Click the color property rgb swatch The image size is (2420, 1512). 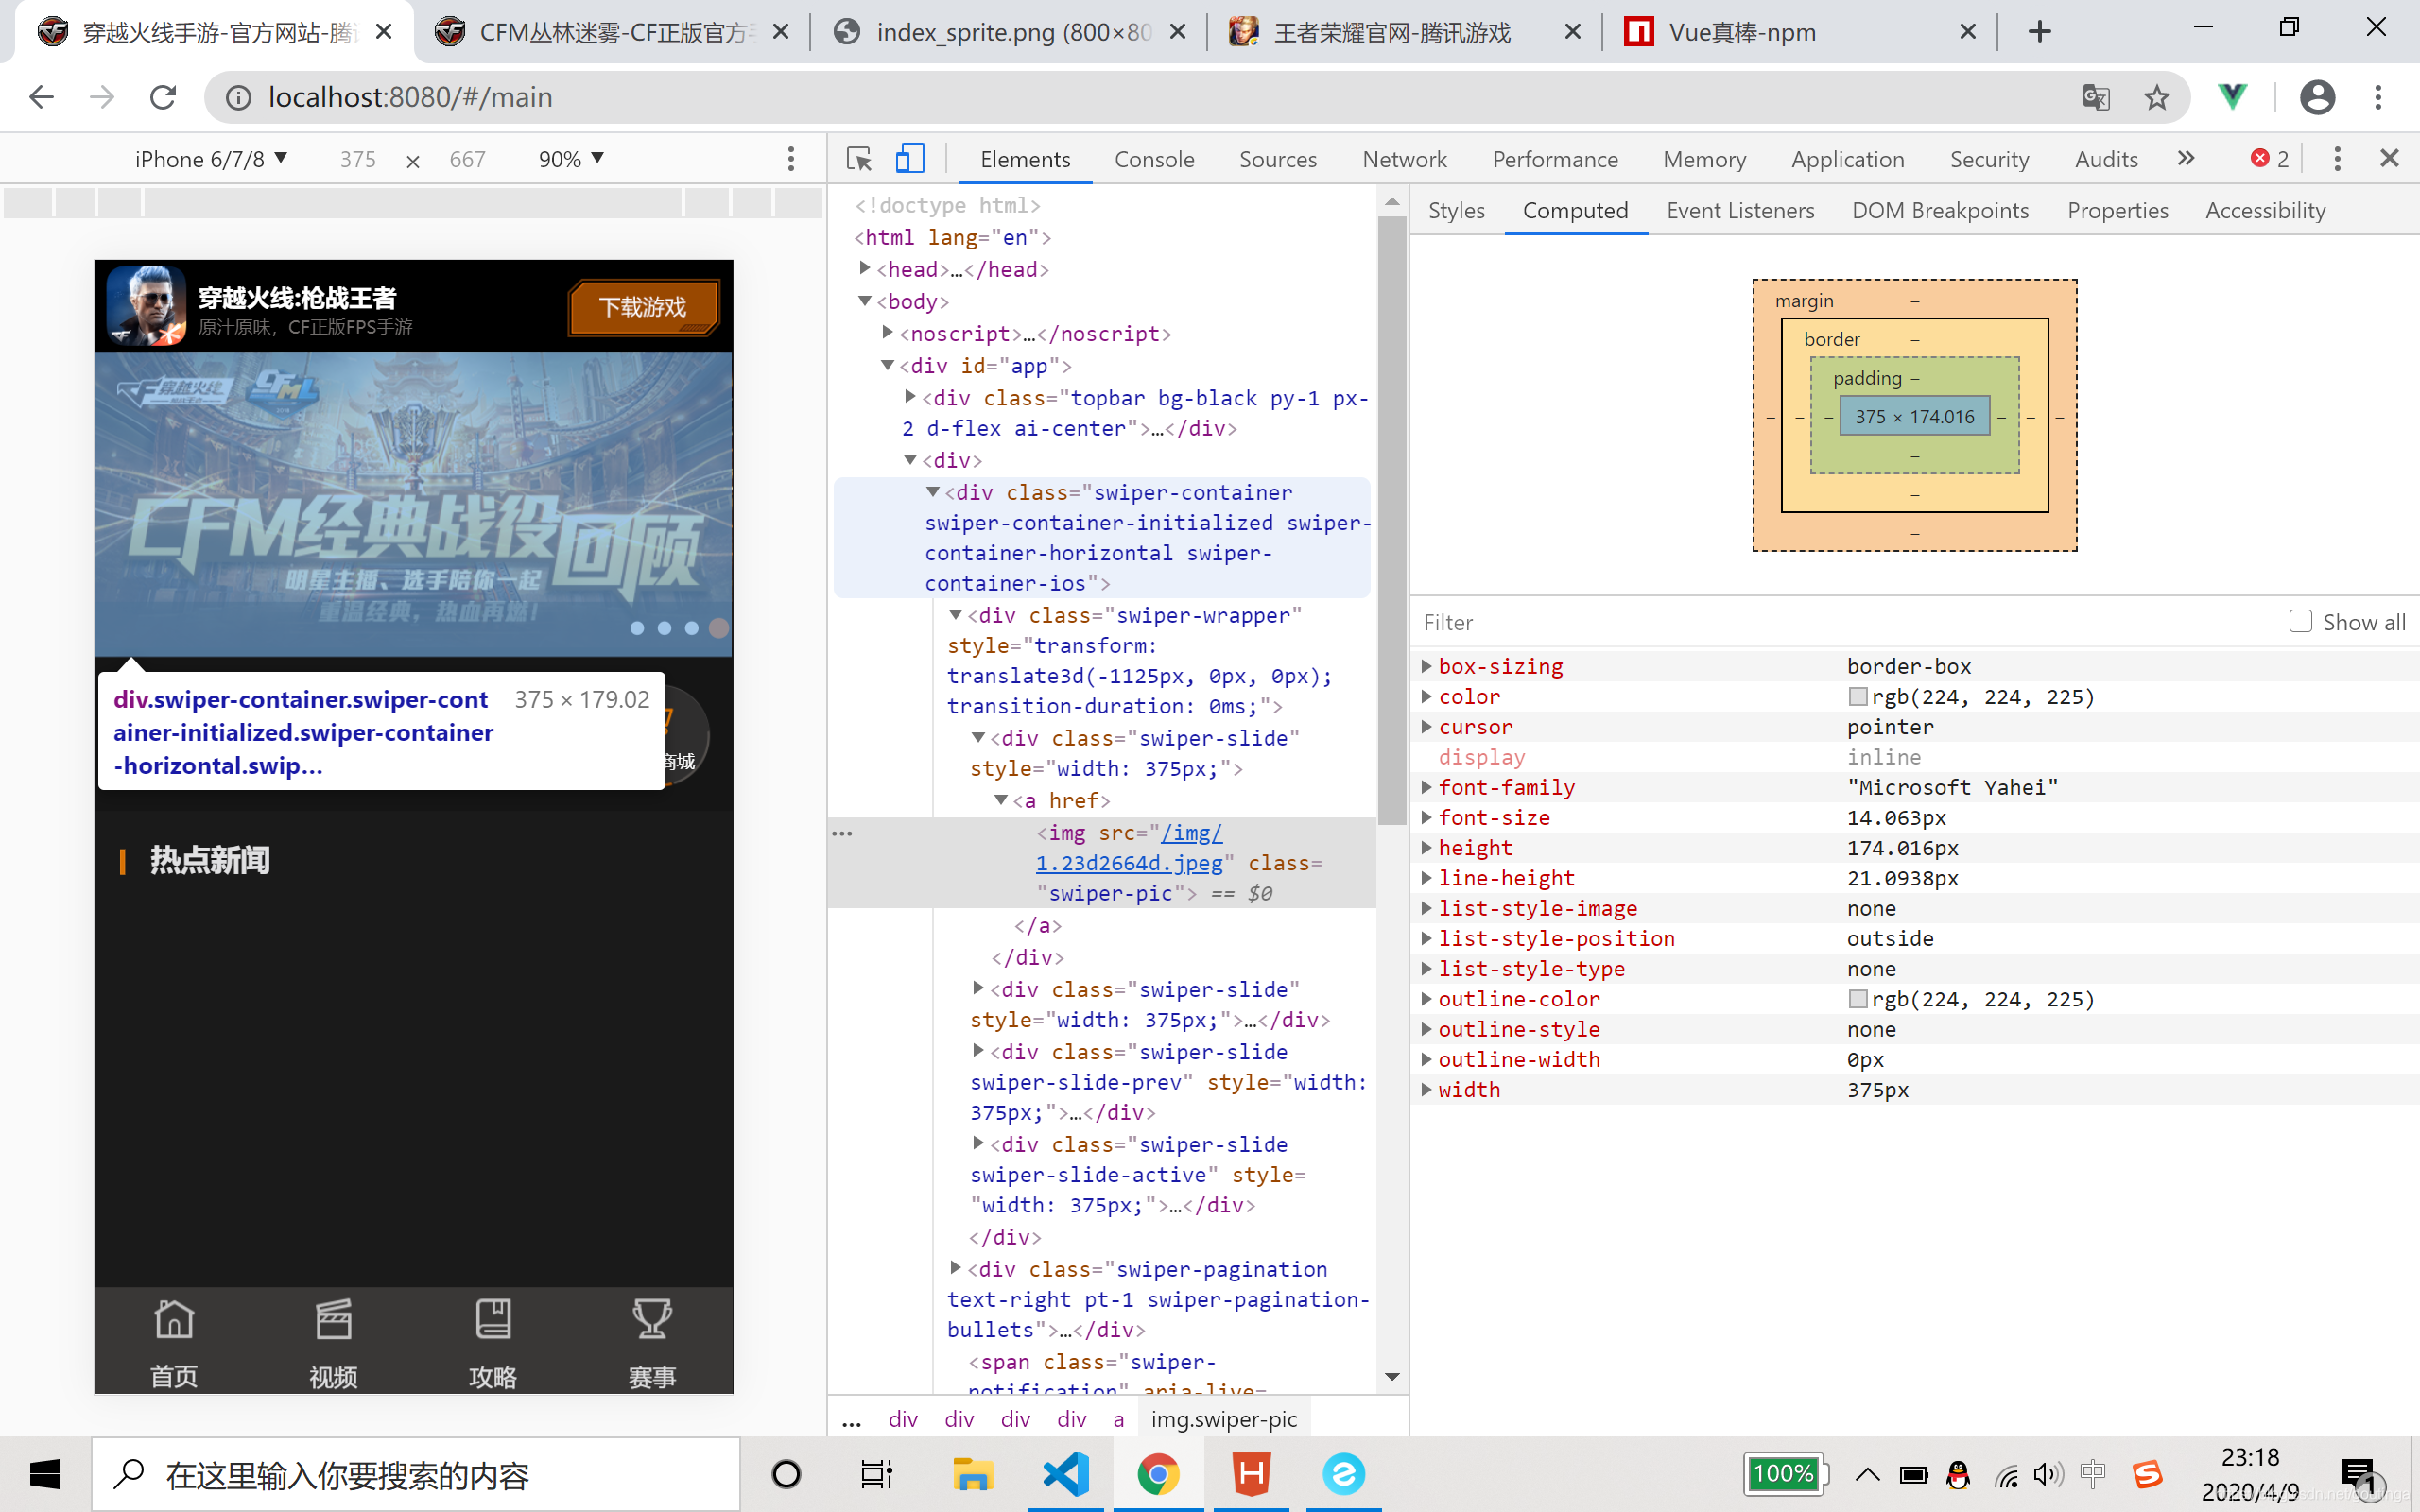[x=1857, y=697]
